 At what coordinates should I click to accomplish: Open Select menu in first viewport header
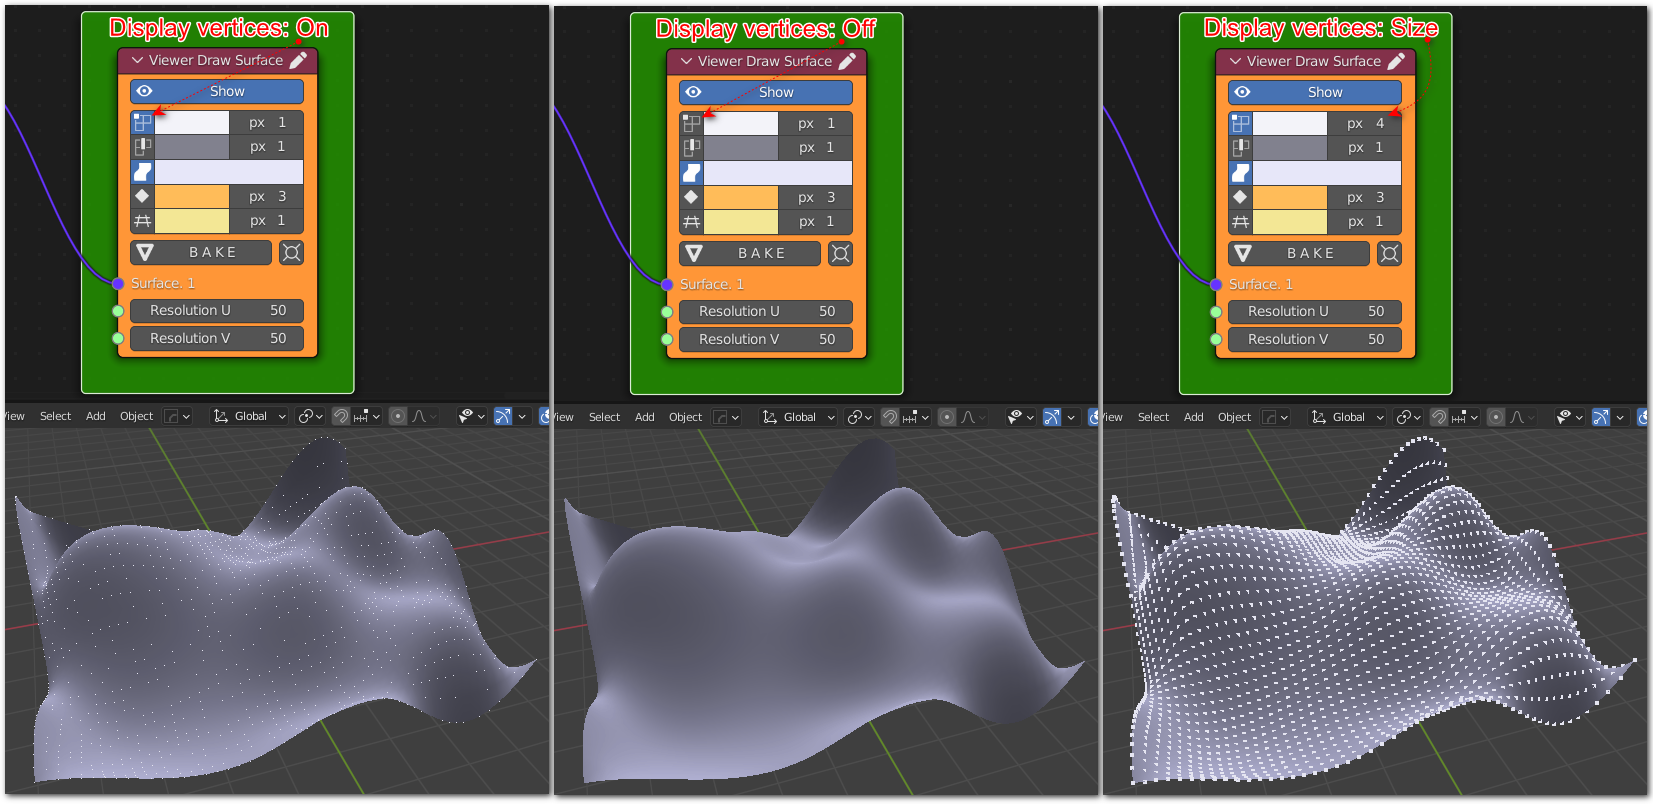[55, 416]
